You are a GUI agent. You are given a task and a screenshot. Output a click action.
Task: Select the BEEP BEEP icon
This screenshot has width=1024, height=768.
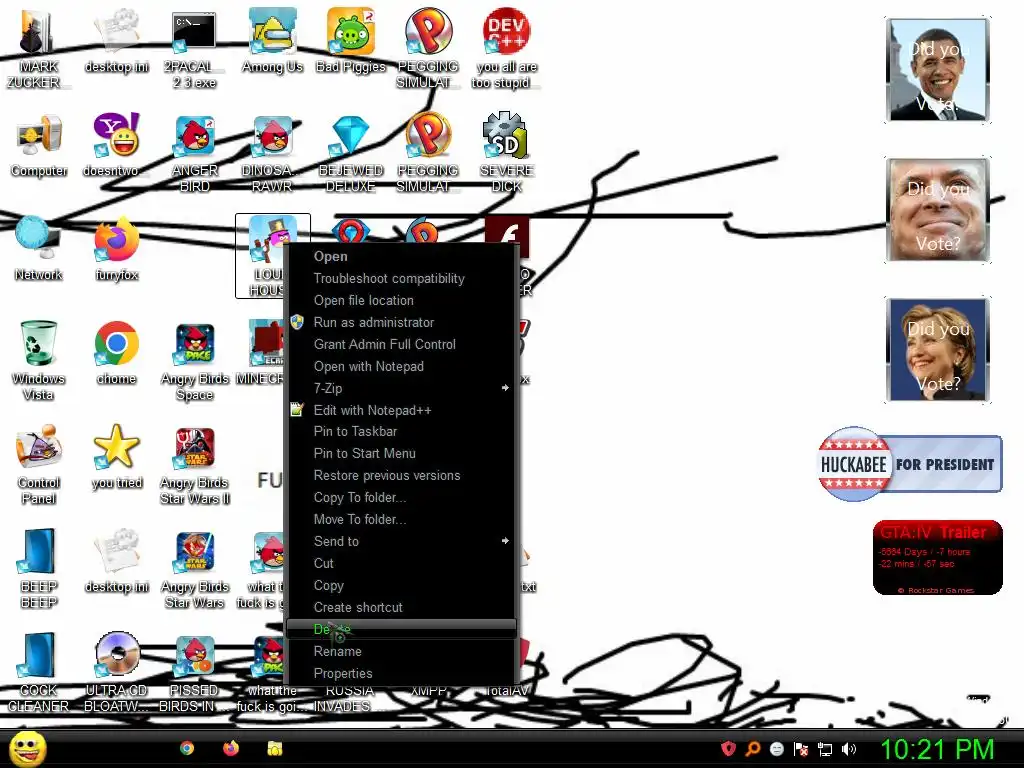[39, 568]
